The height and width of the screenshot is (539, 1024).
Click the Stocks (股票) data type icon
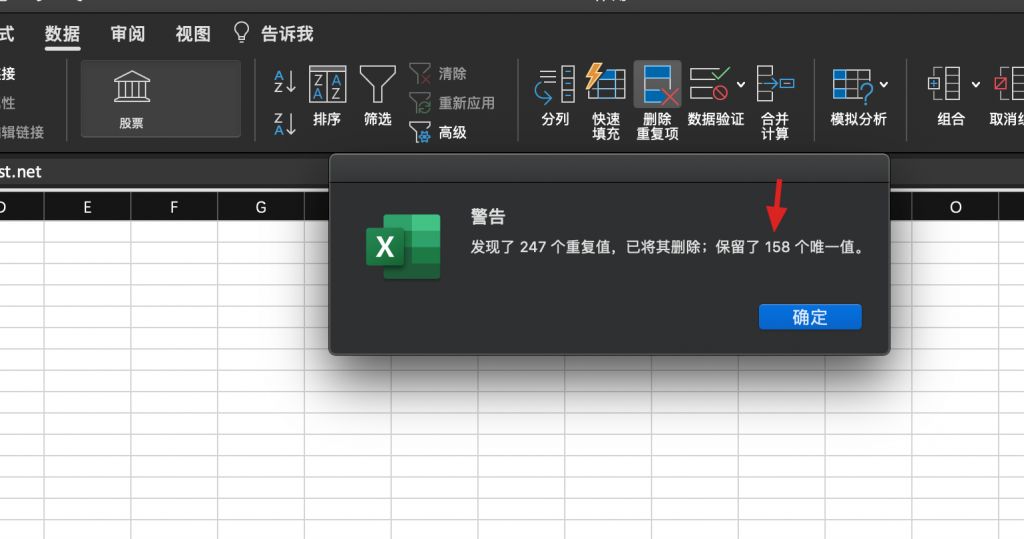point(132,88)
